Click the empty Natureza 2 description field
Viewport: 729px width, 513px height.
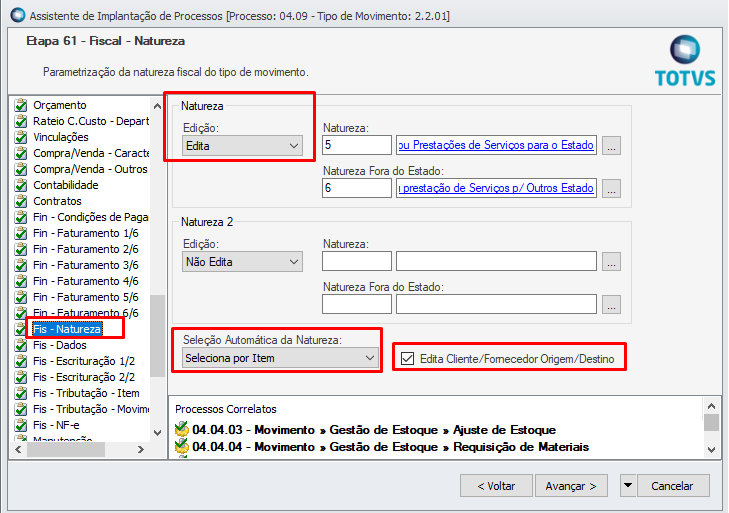496,261
